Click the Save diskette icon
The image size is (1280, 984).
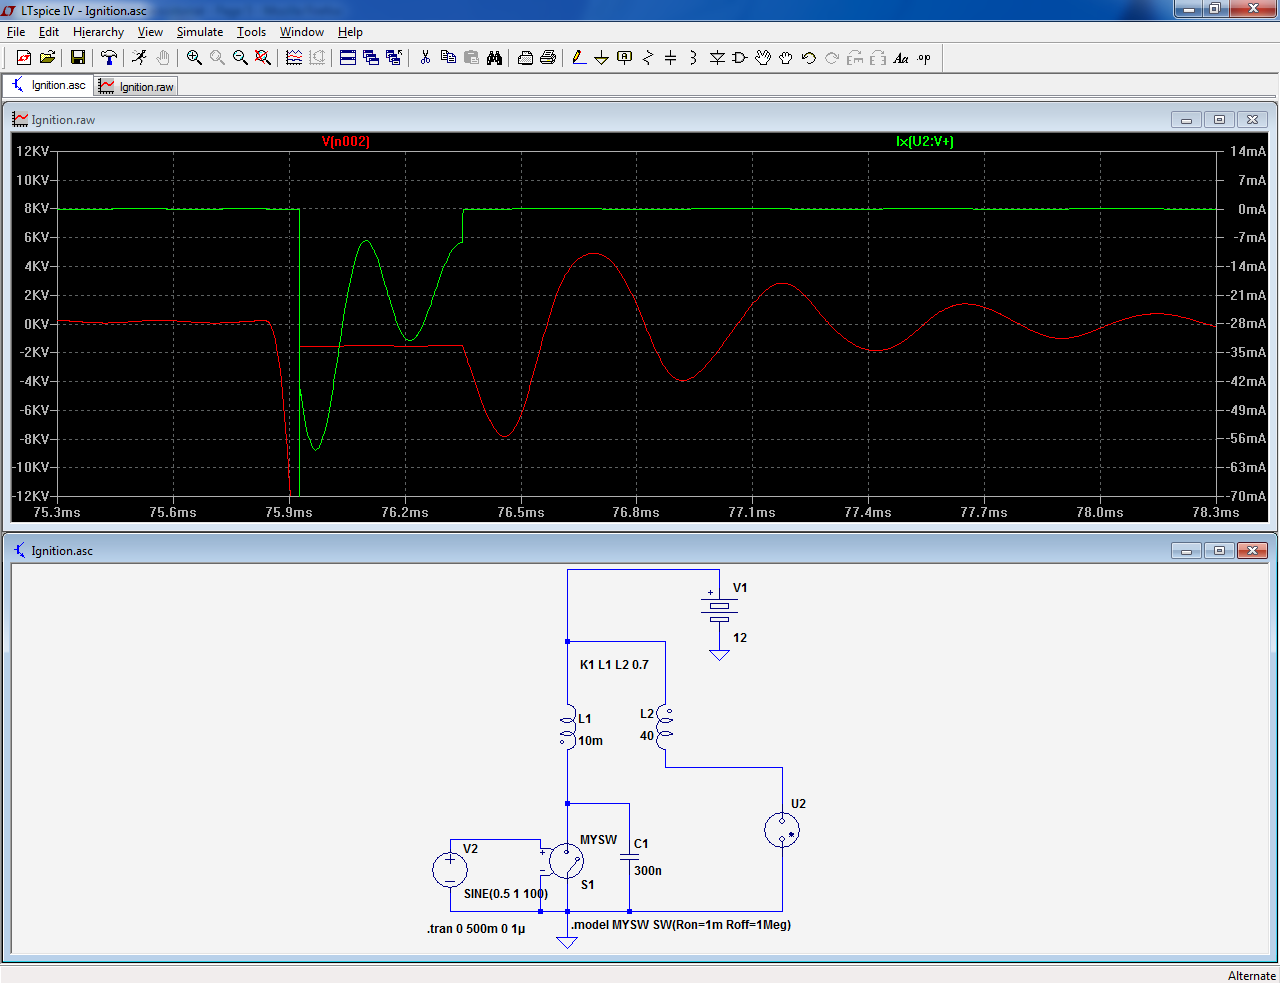[x=77, y=58]
